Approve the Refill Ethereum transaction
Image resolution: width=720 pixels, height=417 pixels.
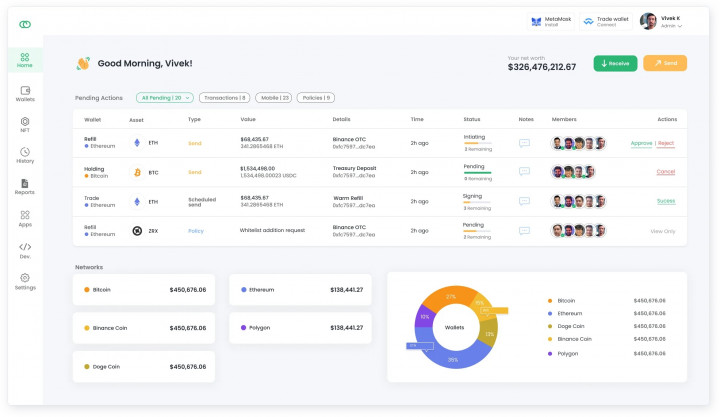click(641, 143)
